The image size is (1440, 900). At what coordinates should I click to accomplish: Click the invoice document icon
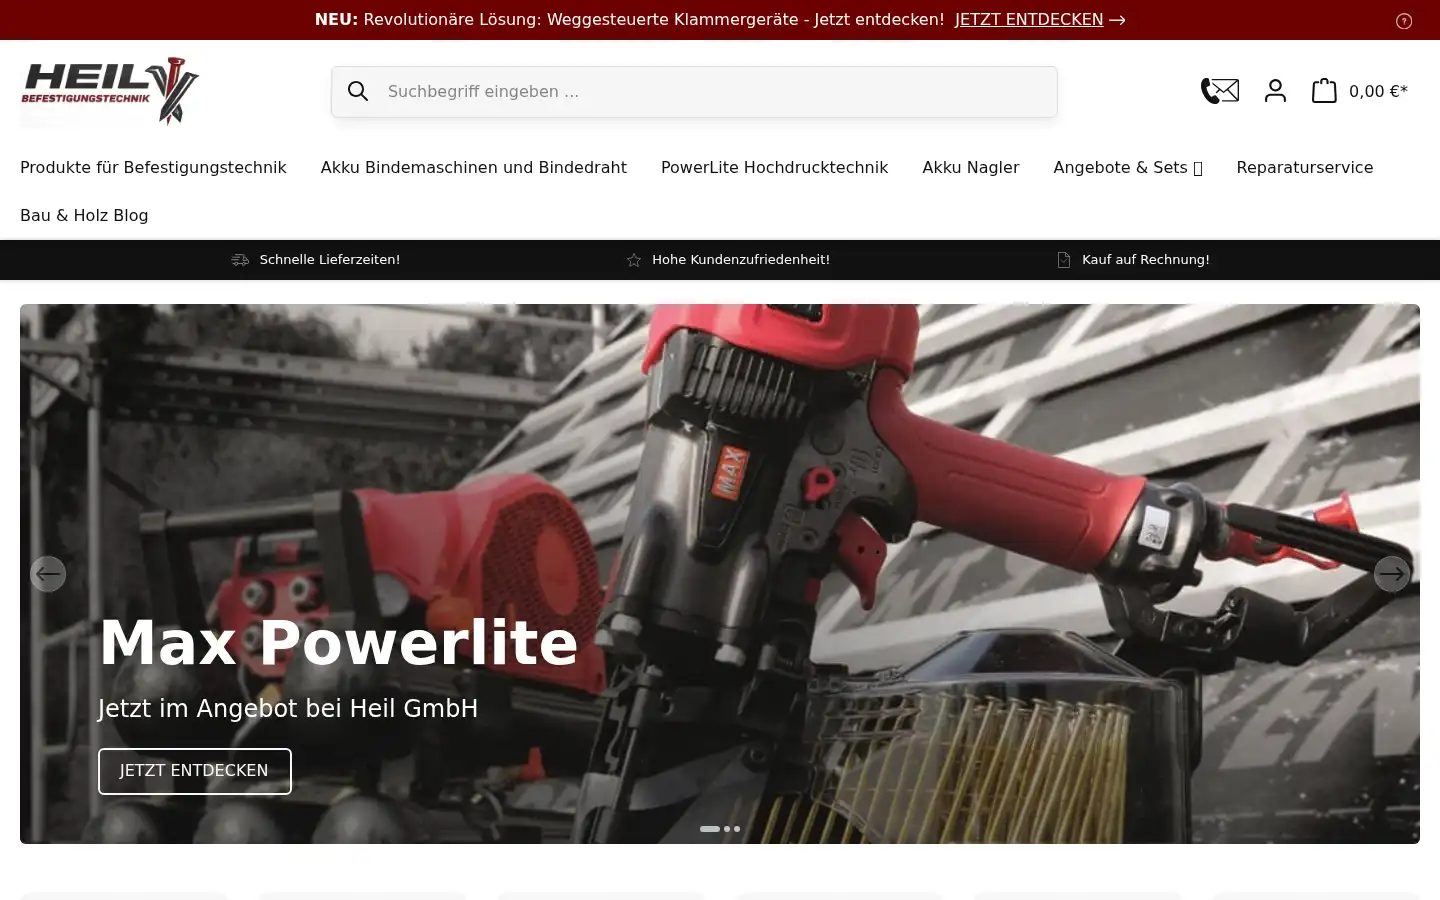[x=1064, y=260]
